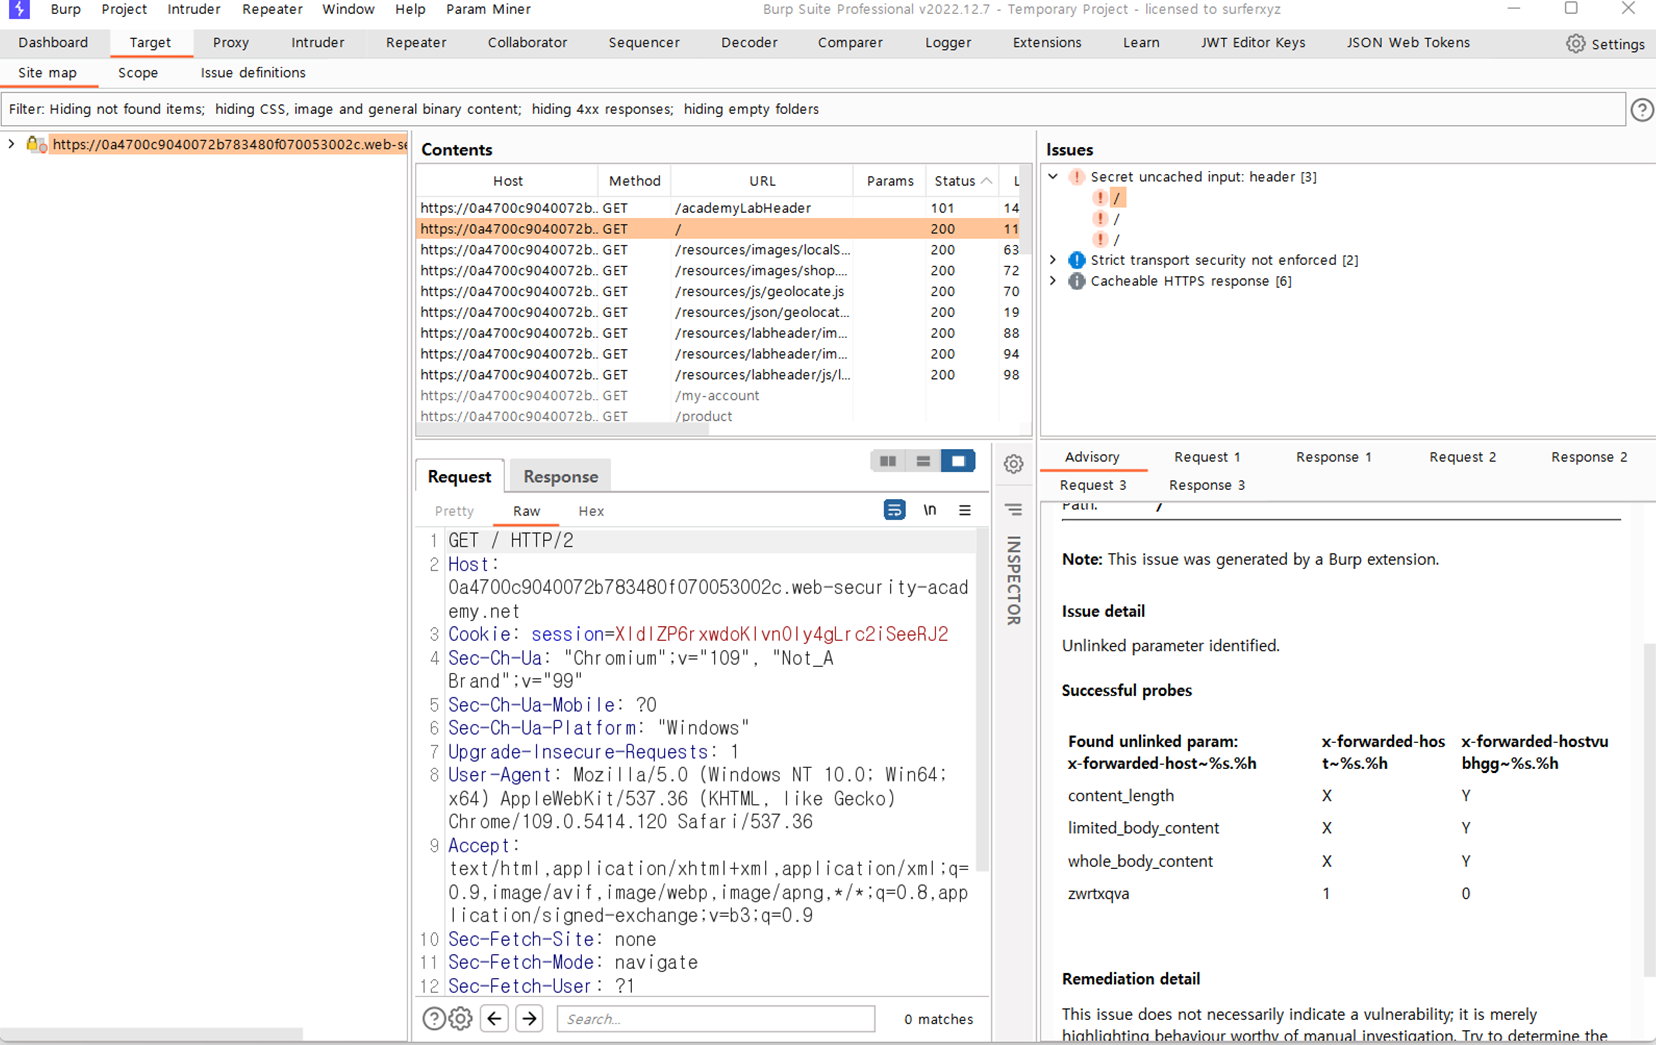Viewport: 1656px width, 1045px height.
Task: Sort contents by the Host column
Action: (507, 181)
